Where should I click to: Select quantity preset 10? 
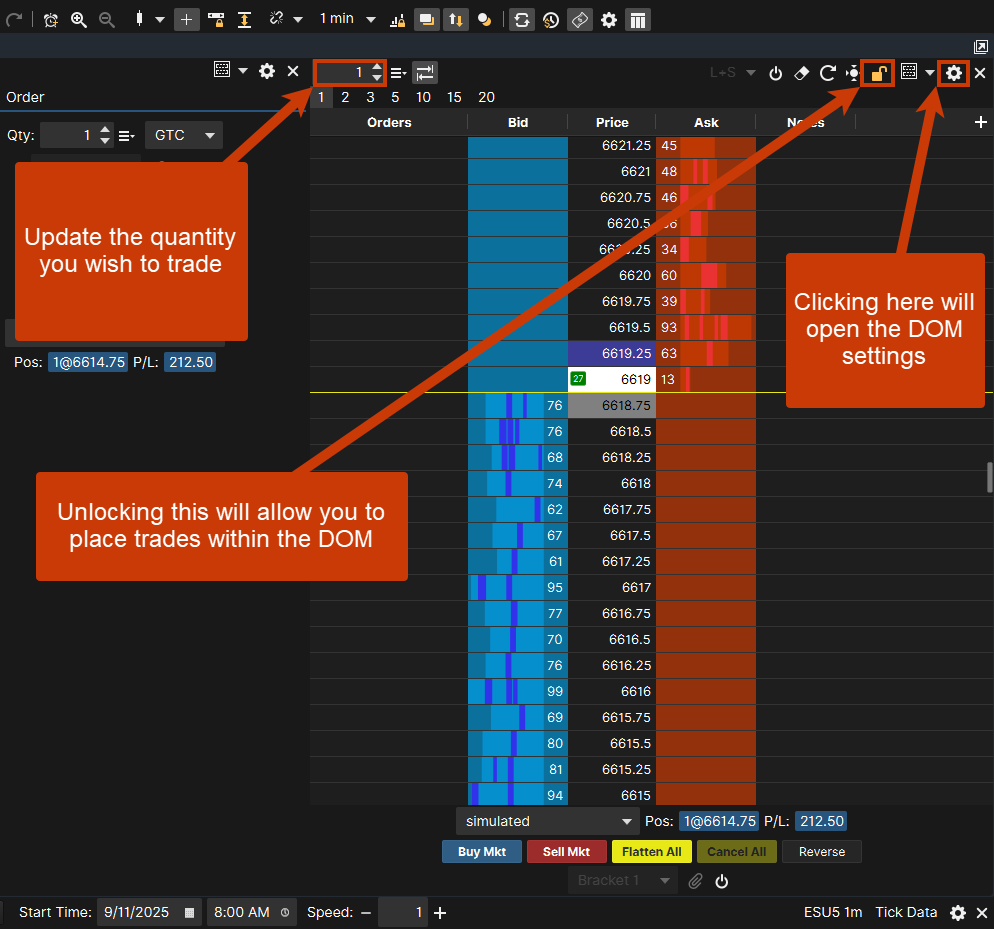pos(423,97)
